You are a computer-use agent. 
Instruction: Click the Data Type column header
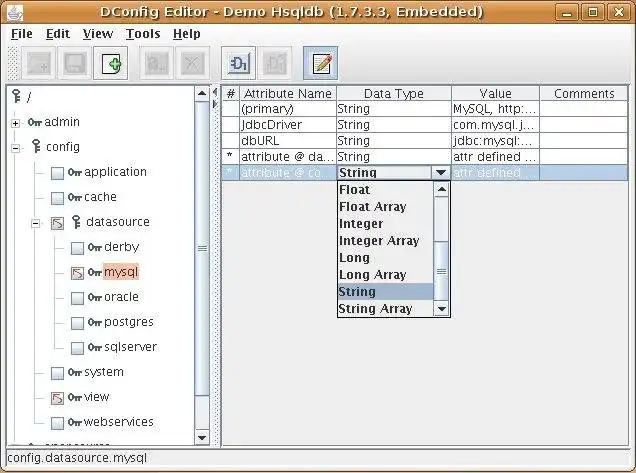tap(394, 94)
